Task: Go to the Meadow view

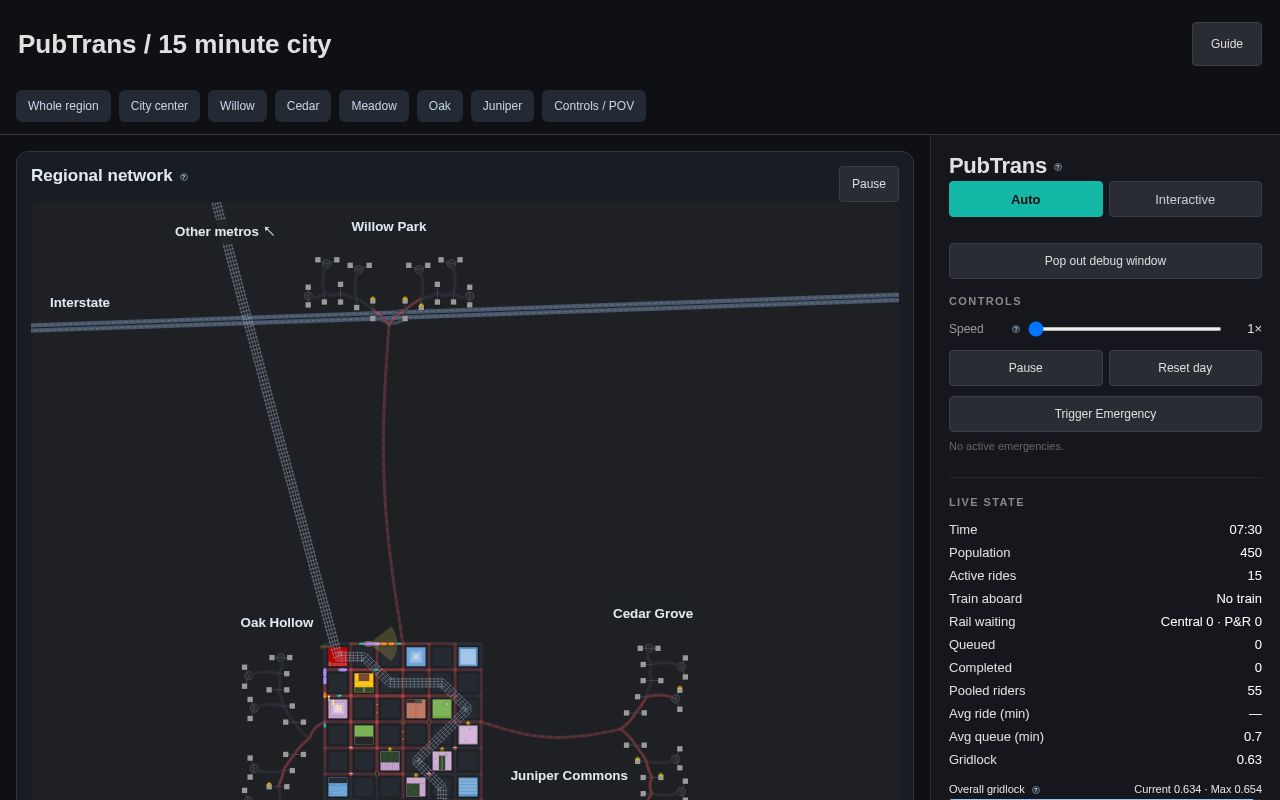Action: click(374, 106)
